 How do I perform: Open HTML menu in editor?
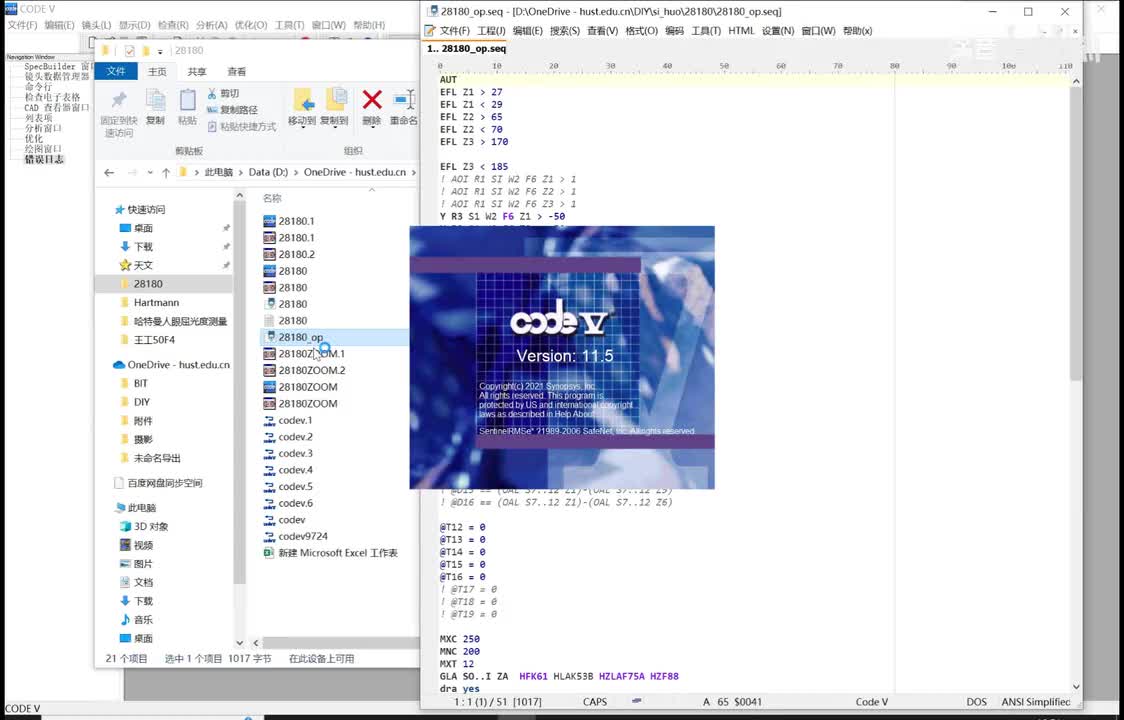click(x=741, y=31)
